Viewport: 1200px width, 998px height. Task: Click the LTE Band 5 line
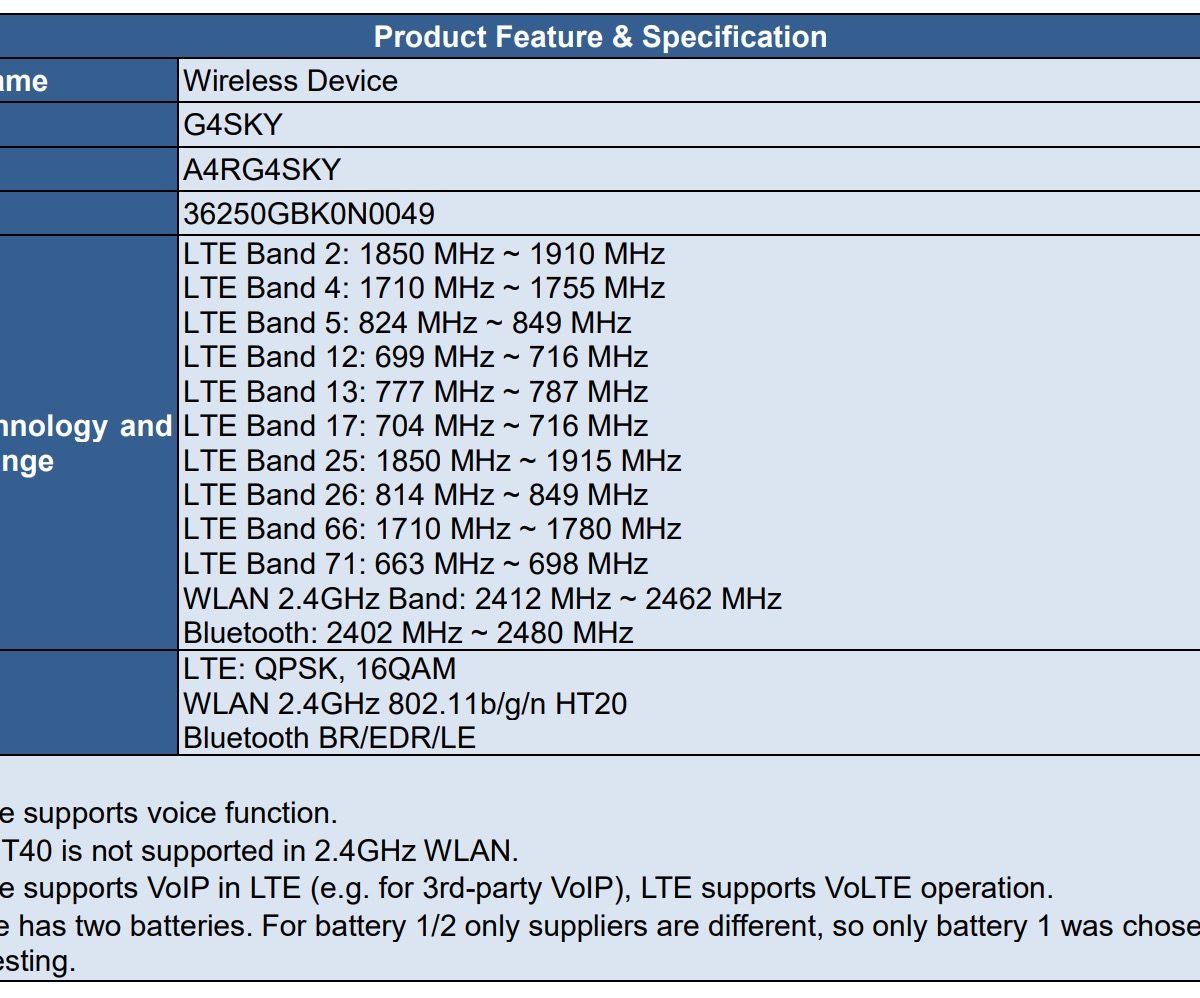point(407,323)
